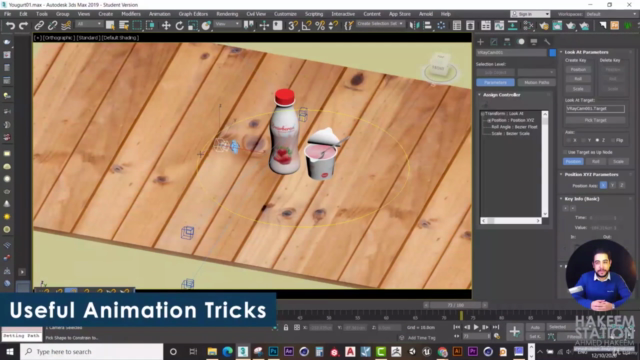Open the Graph Editors menu
Viewport: 640px width, 360px height.
(x=193, y=14)
